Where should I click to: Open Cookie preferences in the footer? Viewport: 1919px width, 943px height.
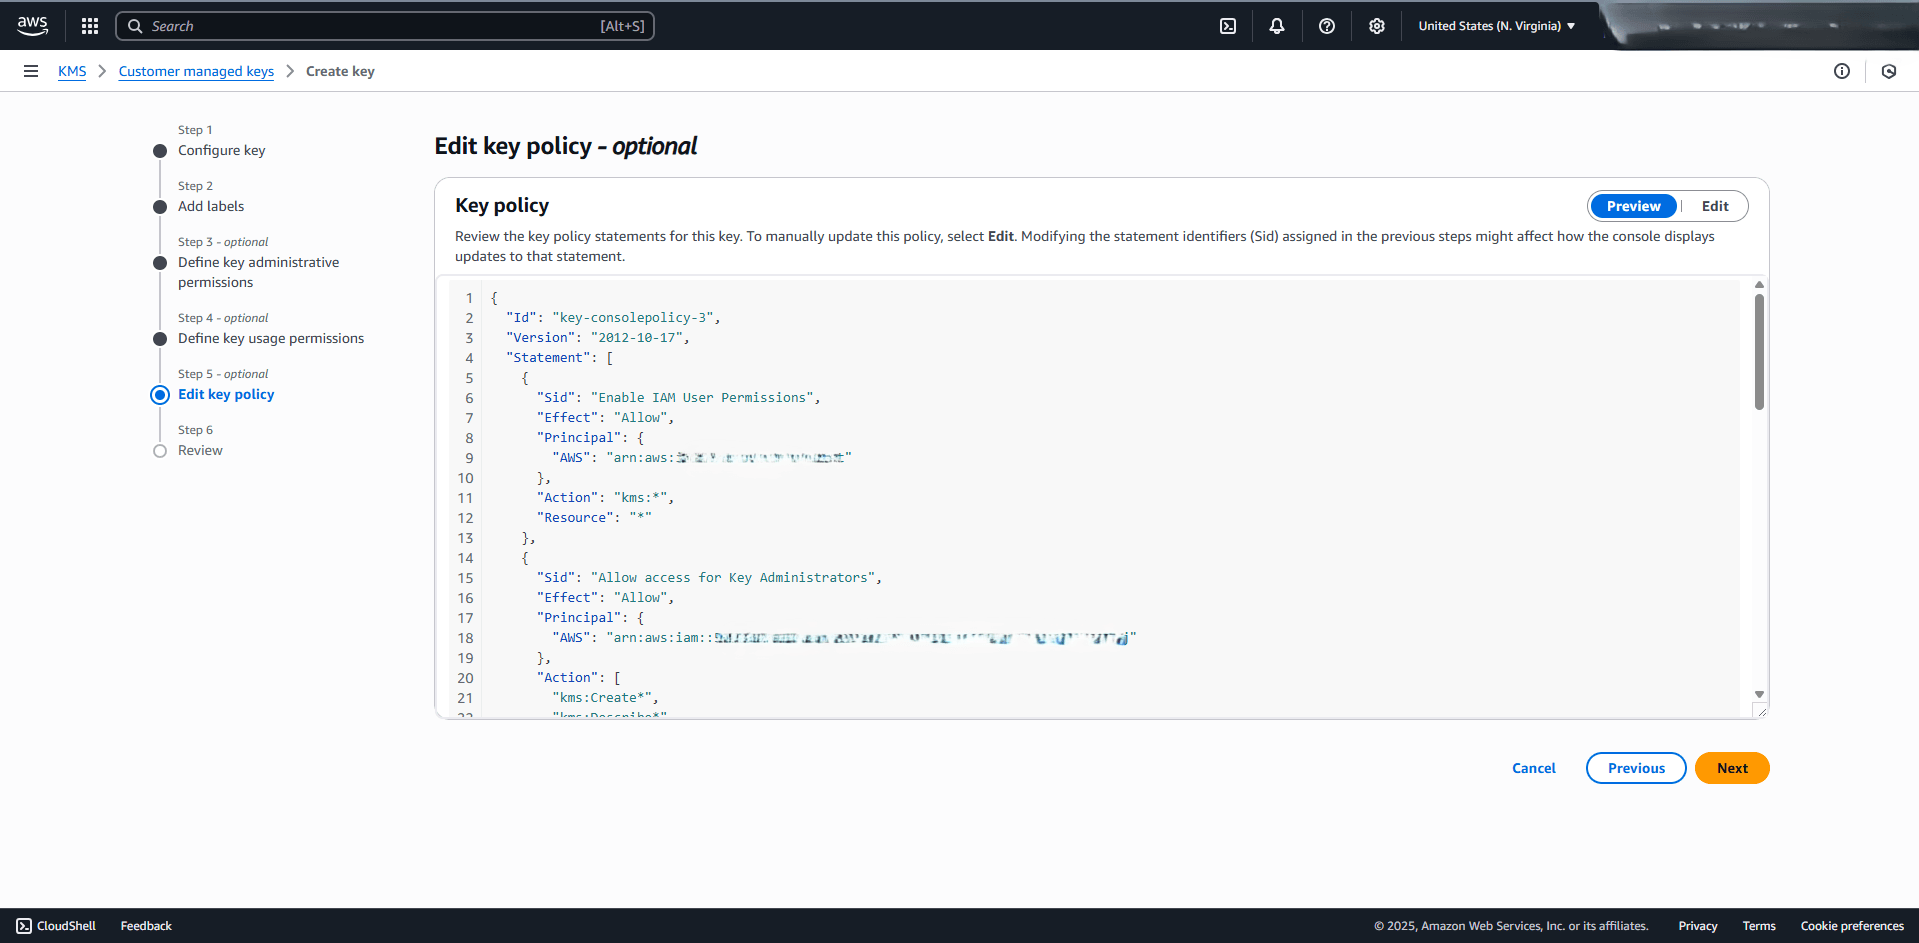click(x=1852, y=925)
